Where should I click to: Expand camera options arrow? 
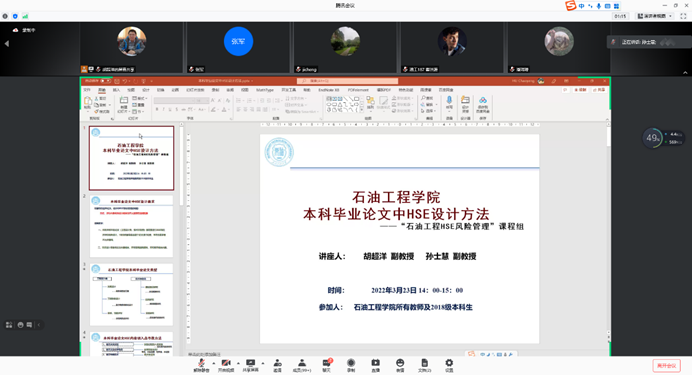[x=238, y=363]
